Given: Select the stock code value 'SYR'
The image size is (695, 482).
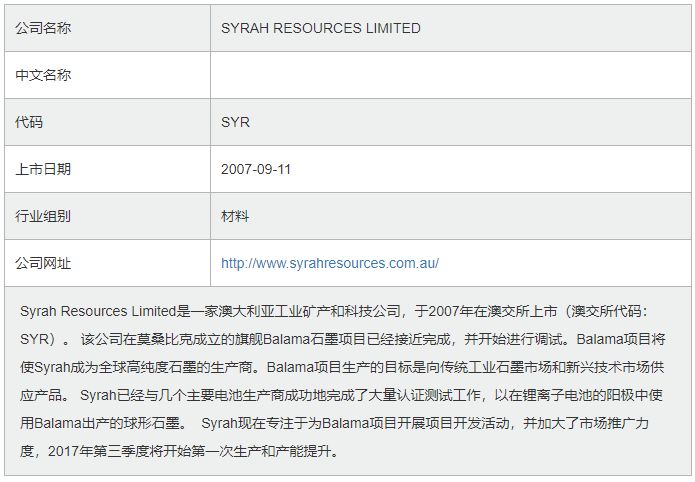Looking at the screenshot, I should coord(235,122).
